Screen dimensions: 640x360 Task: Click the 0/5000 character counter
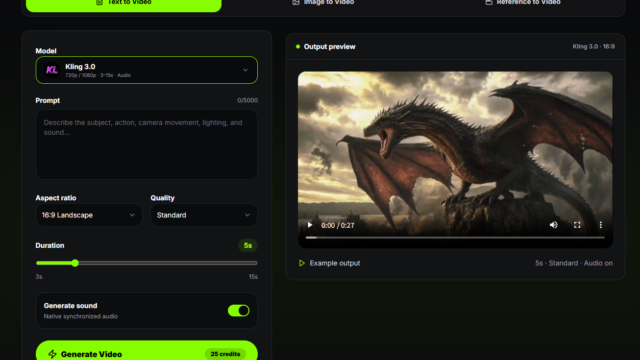click(247, 100)
